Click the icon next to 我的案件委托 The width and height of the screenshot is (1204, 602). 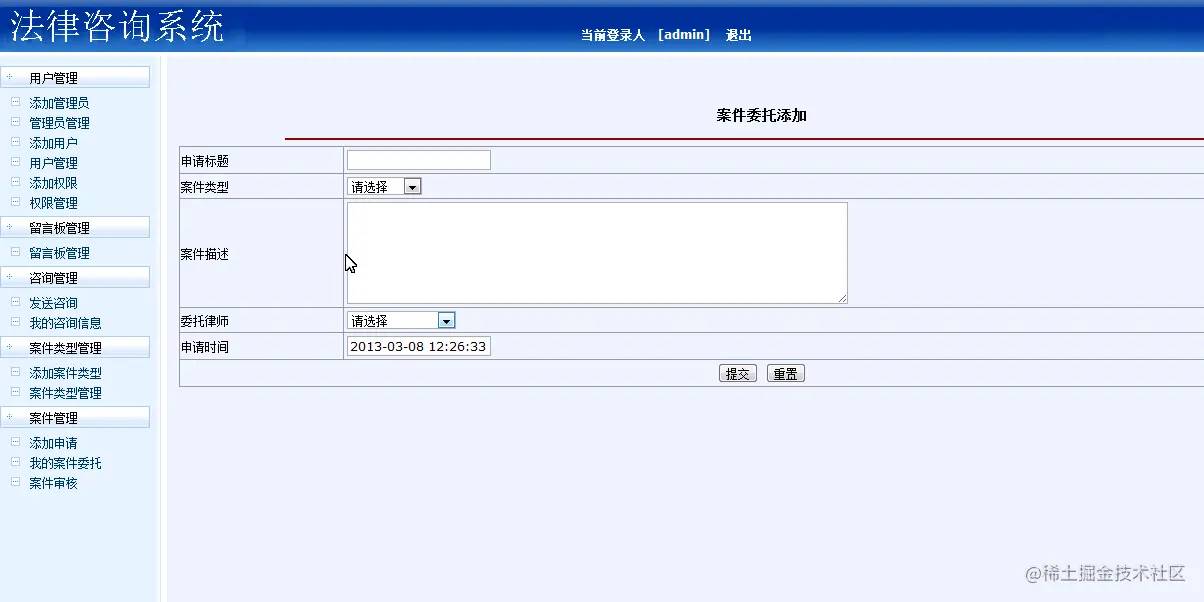(14, 462)
